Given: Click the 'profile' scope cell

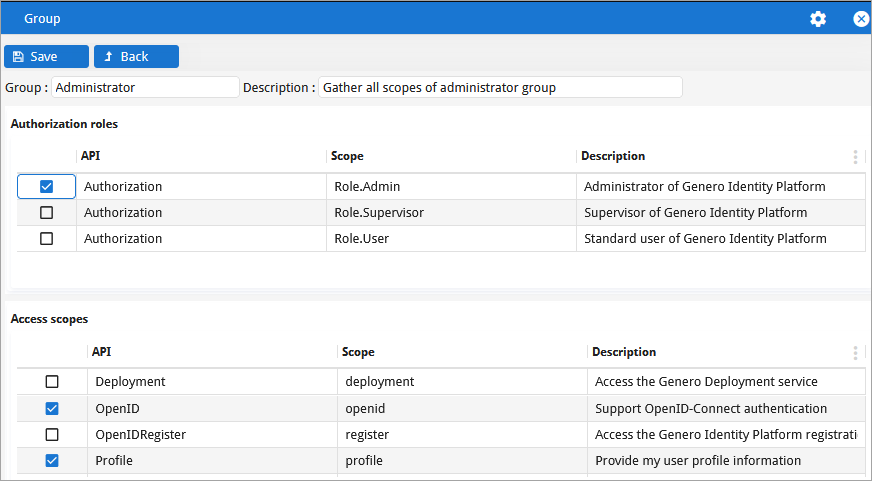Looking at the screenshot, I should tap(463, 460).
